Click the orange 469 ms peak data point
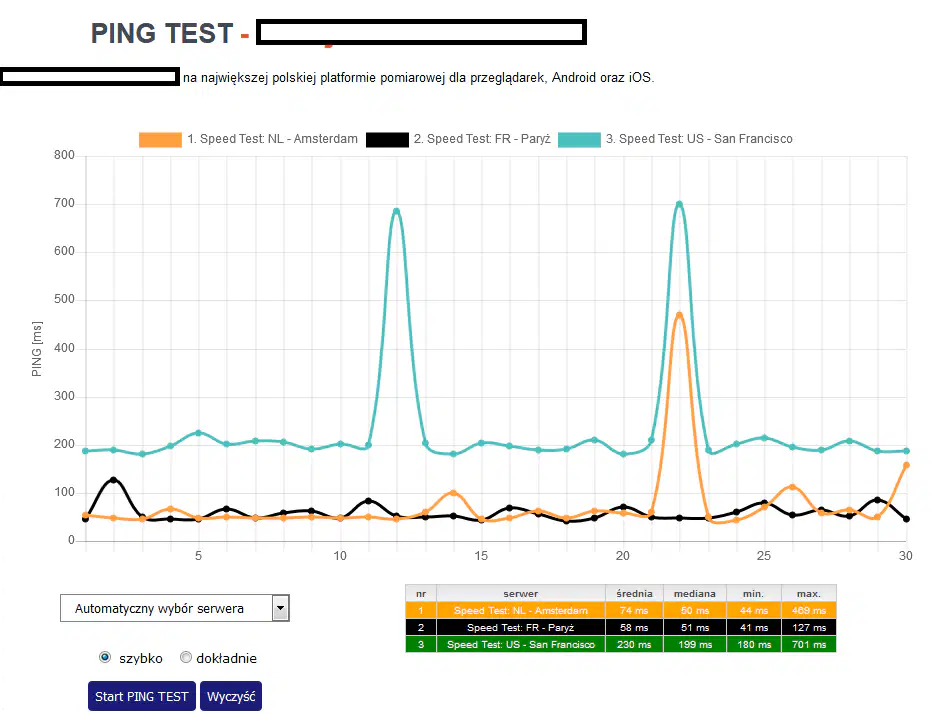 coord(680,315)
